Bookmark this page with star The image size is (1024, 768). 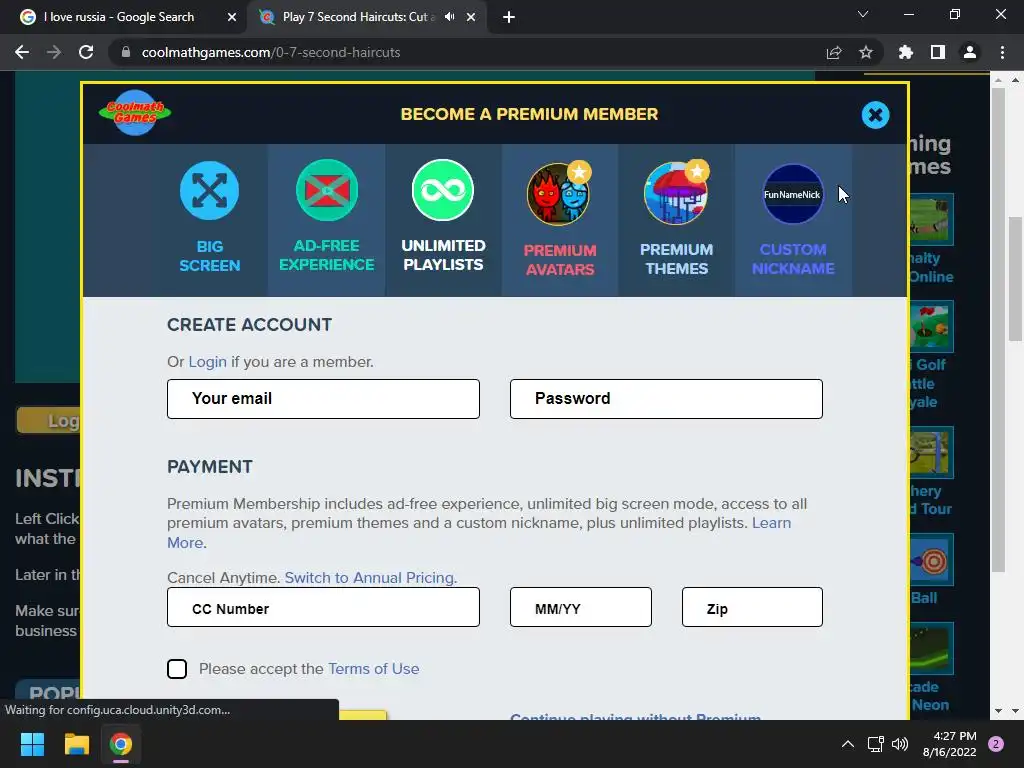pyautogui.click(x=866, y=52)
